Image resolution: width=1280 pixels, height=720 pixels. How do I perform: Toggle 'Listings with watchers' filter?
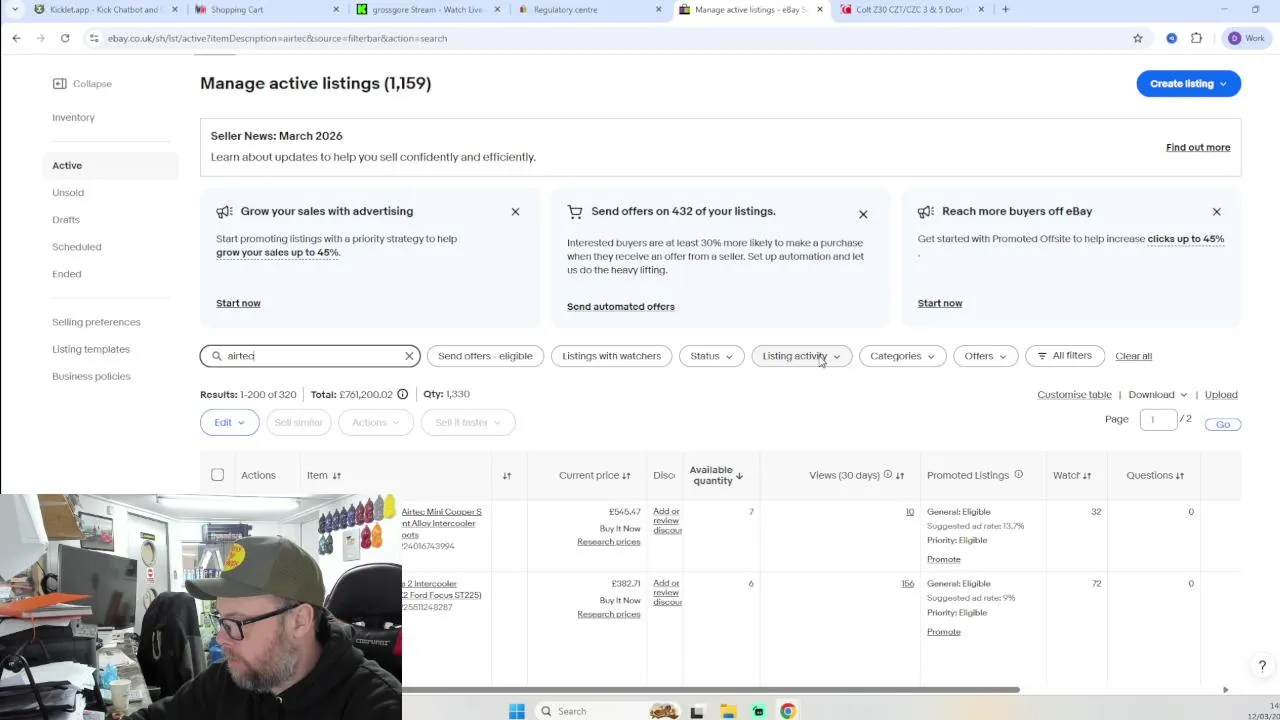click(611, 356)
